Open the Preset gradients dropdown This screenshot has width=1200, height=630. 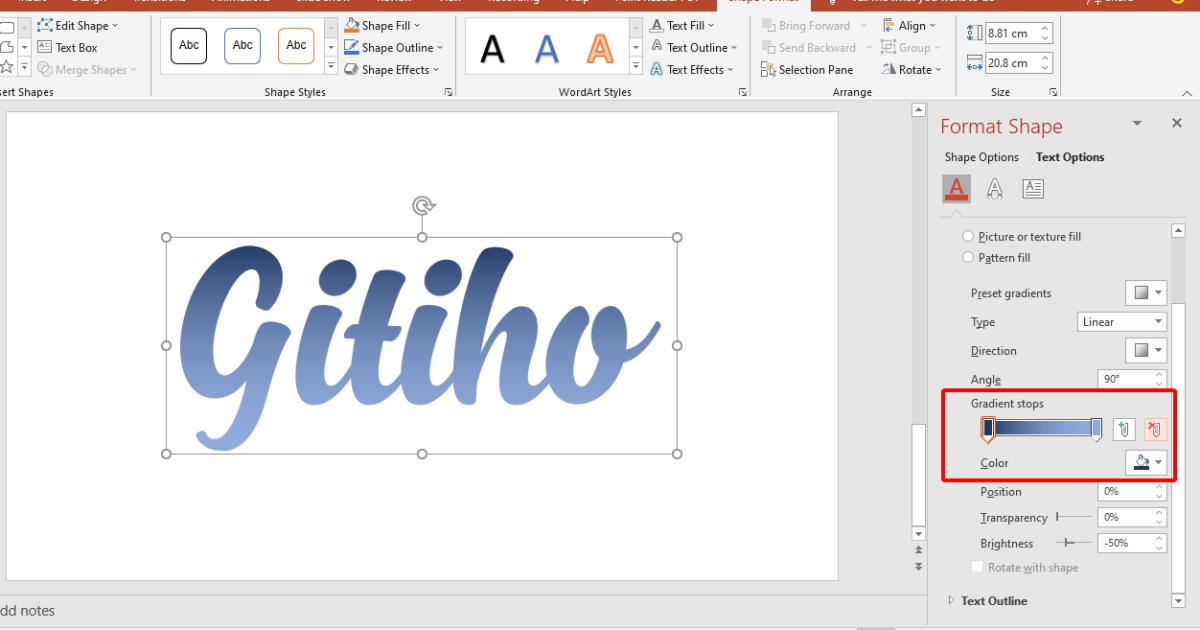click(1146, 293)
